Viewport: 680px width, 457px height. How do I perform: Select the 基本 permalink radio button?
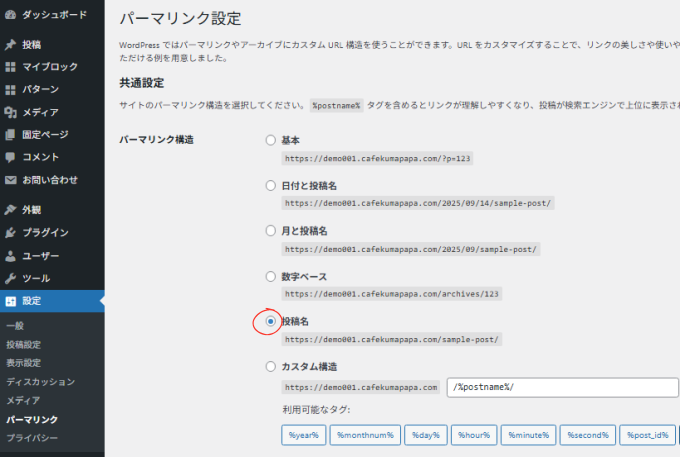[x=271, y=140]
